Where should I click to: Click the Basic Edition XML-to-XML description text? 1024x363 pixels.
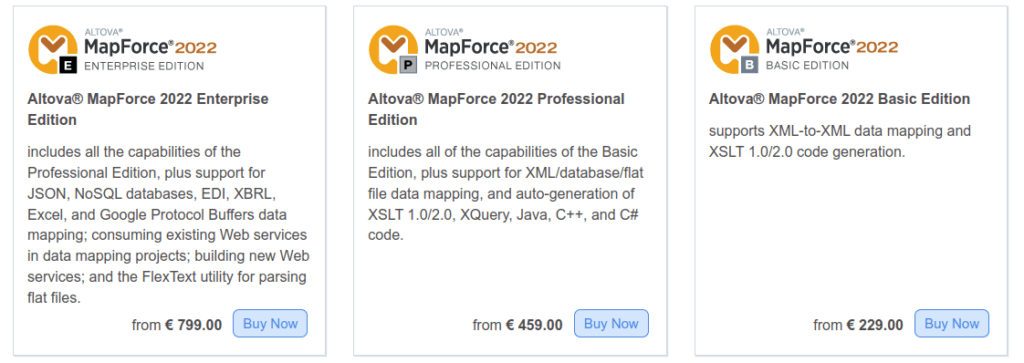[x=840, y=141]
